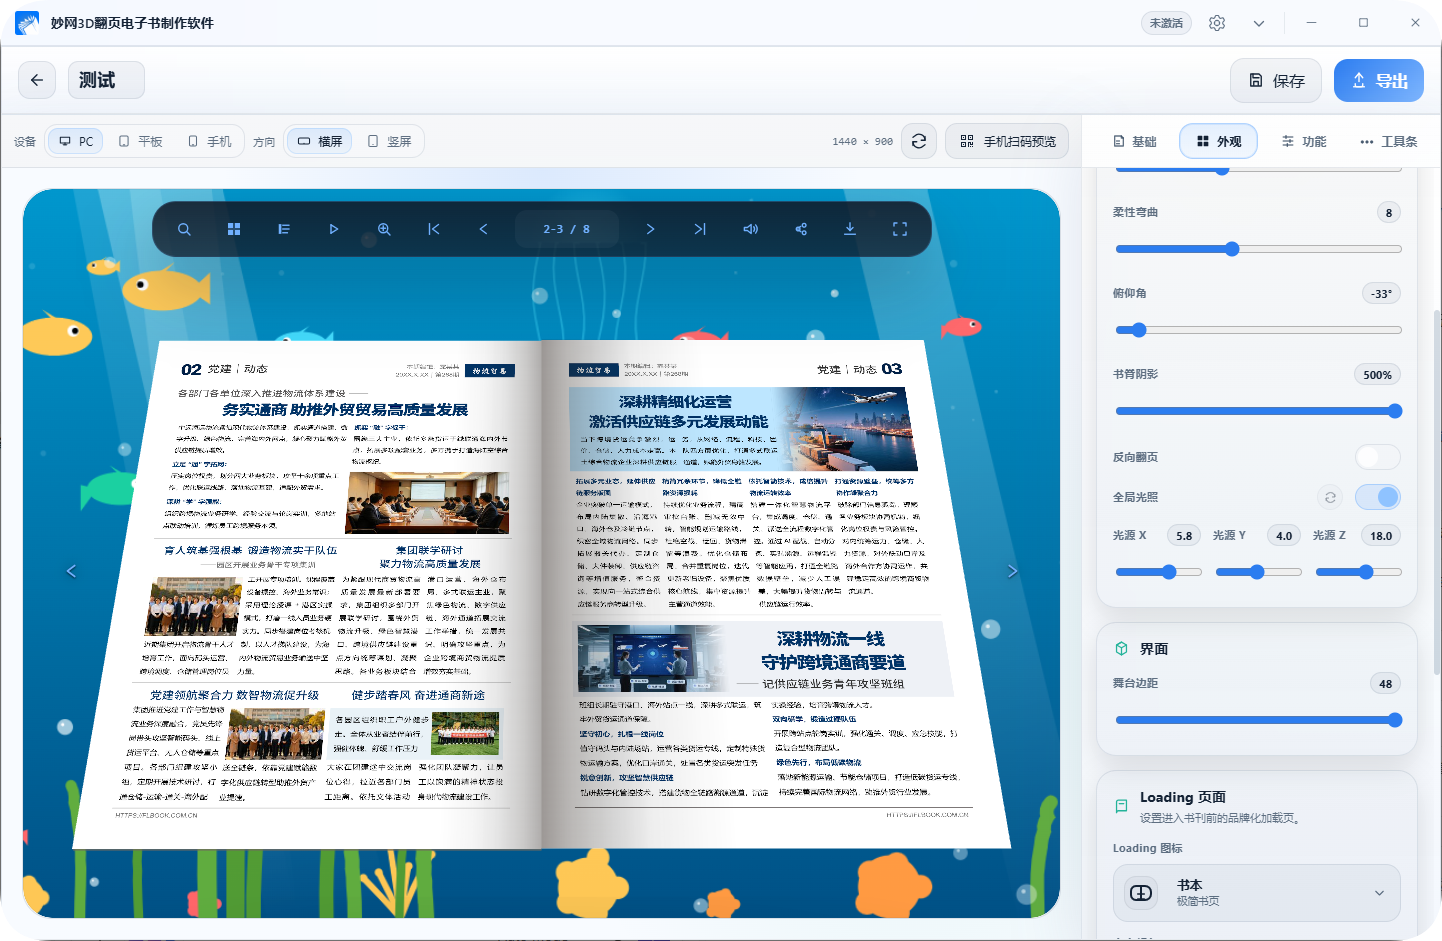Adjust the 光源 Y slider
Viewport: 1442px width, 941px height.
coord(1258,572)
